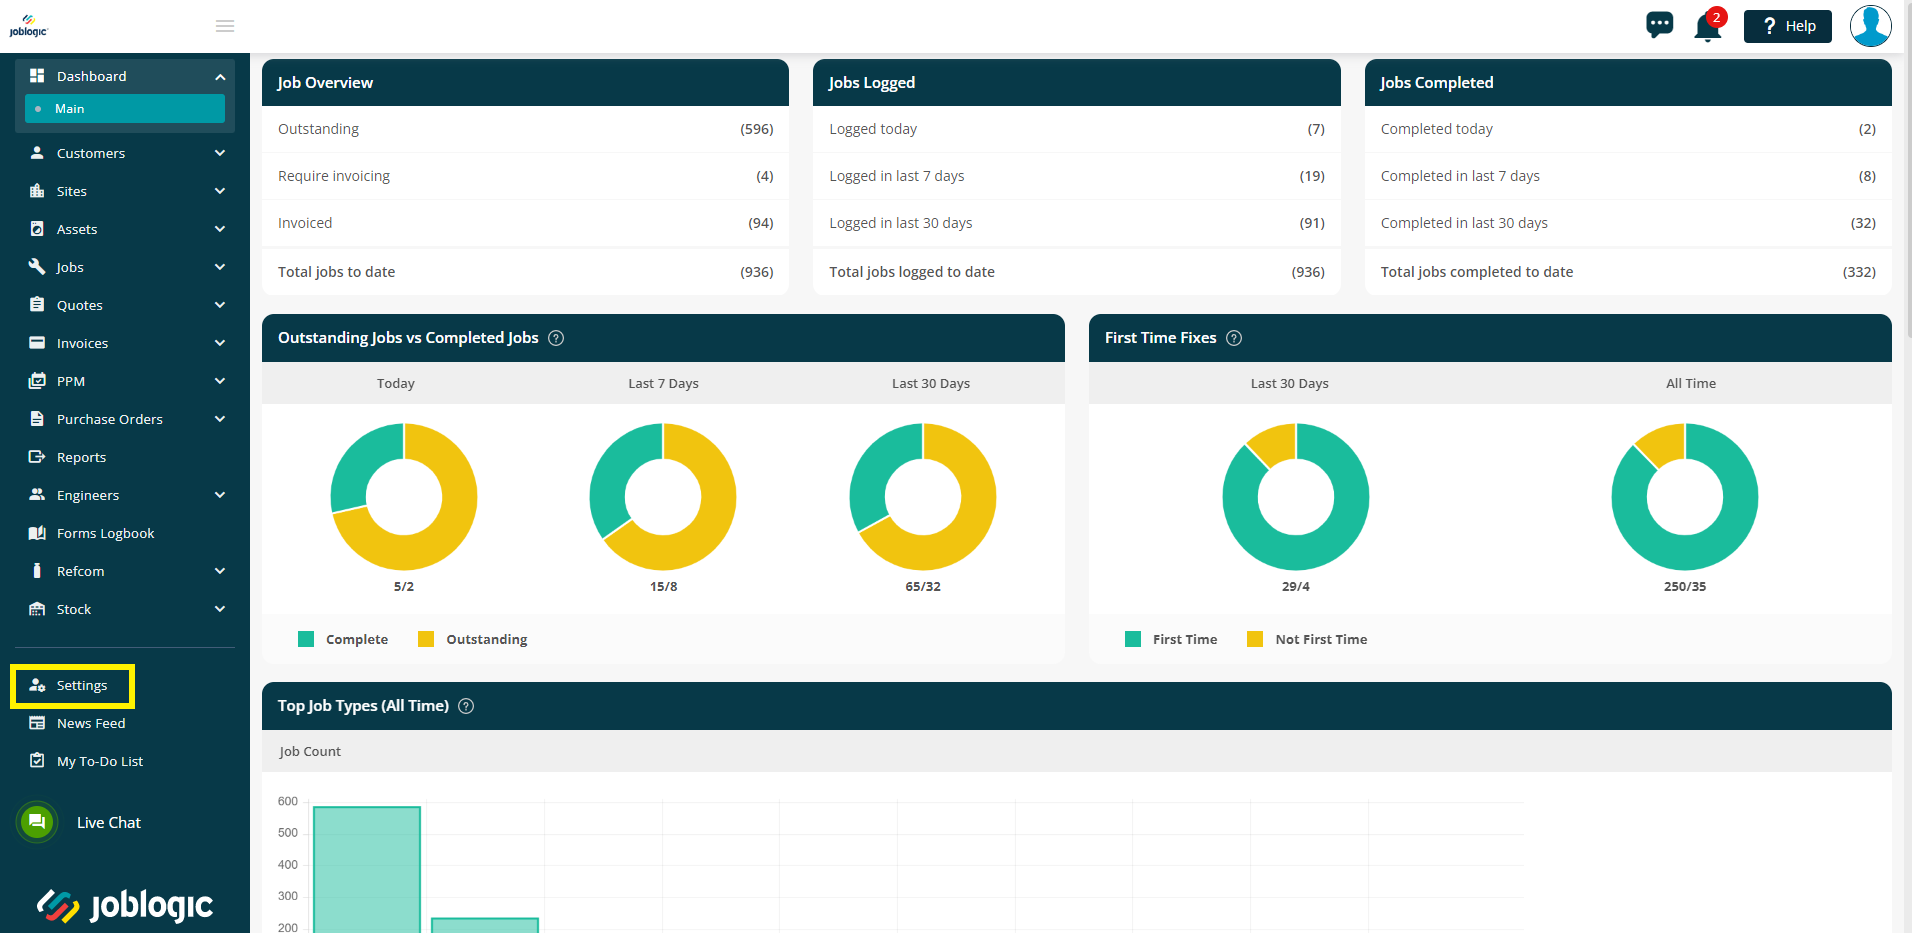Click the All Time first time fixes donut
This screenshot has height=933, width=1912.
point(1685,497)
